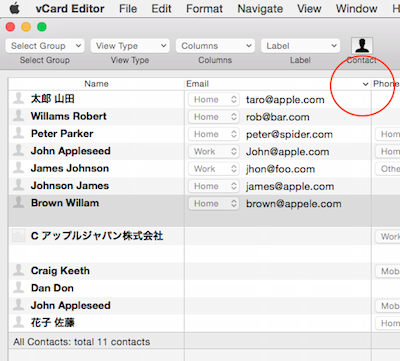
Task: Click the status text showing total 11 contacts
Action: click(82, 342)
